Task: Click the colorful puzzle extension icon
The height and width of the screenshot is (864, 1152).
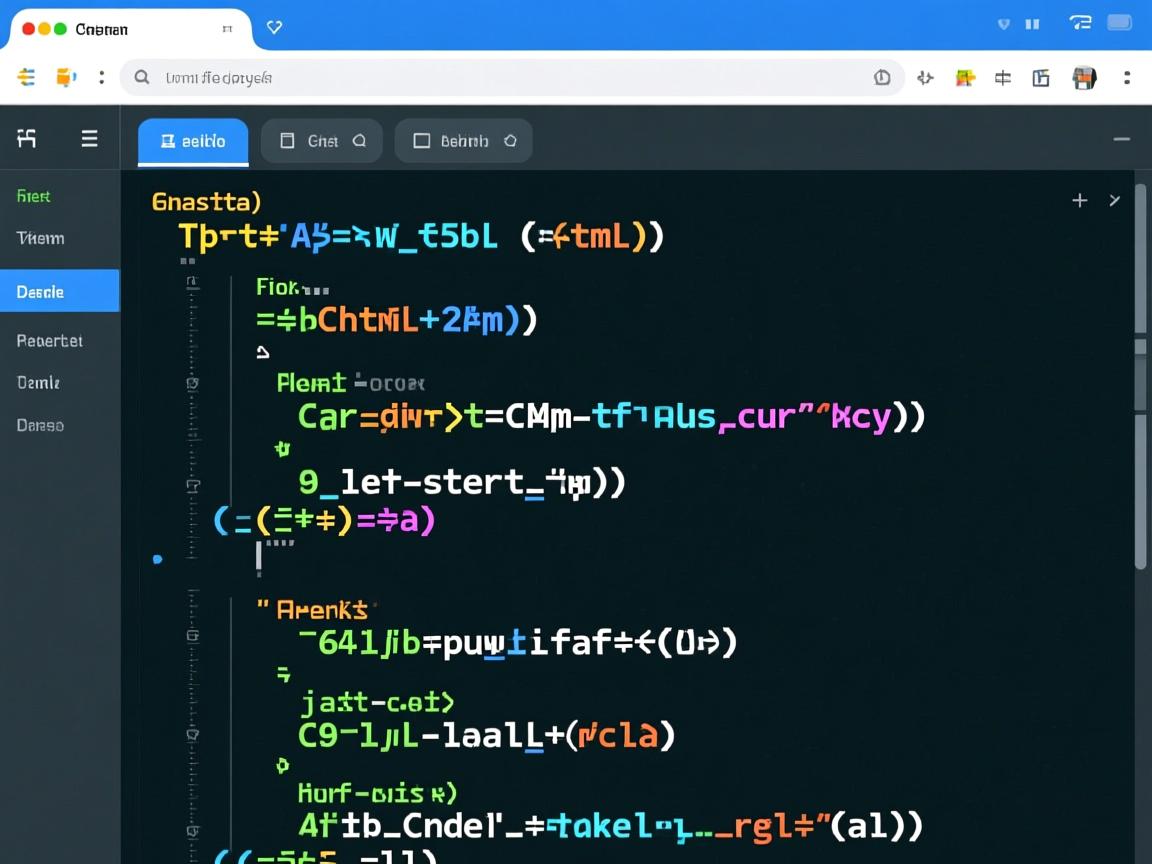Action: (965, 78)
